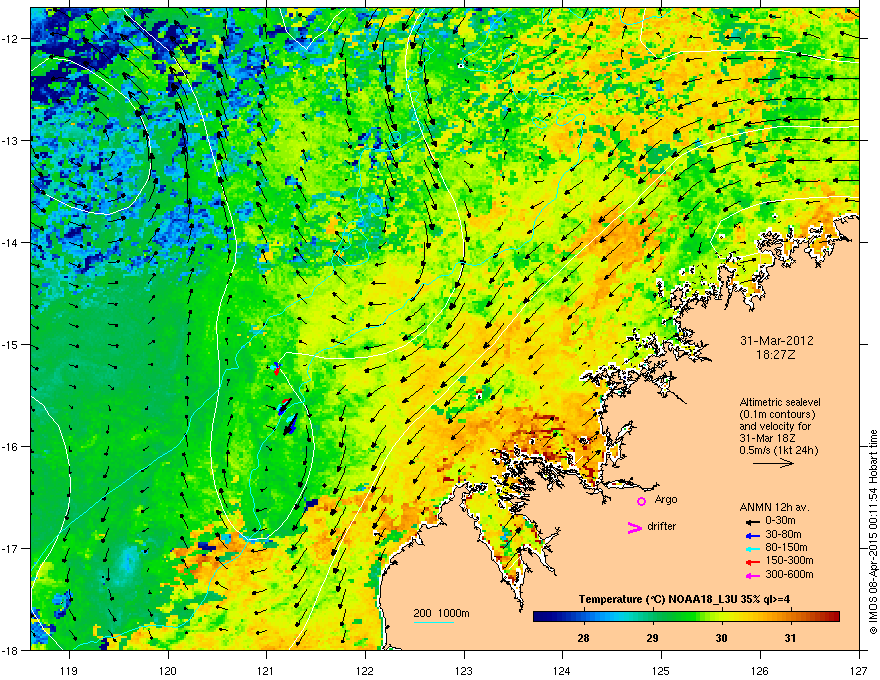Select the '31-Mar-2012' date text

click(x=777, y=341)
